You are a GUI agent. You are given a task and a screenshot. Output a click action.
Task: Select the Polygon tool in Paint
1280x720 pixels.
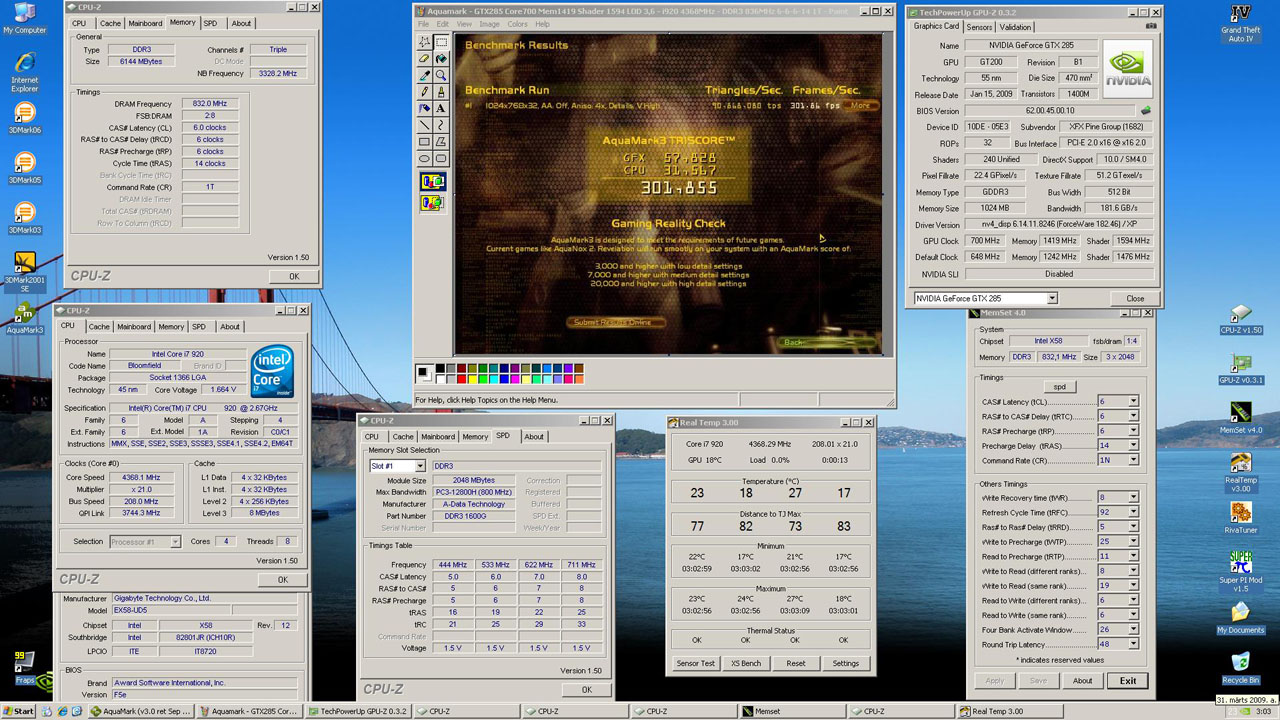pos(441,141)
